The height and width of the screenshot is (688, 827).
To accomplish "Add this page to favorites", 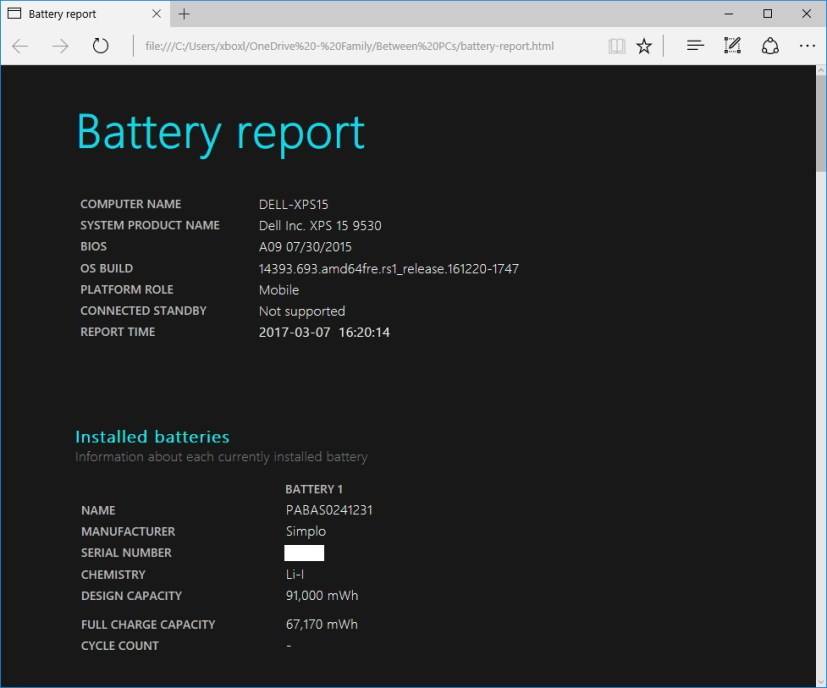I will (x=644, y=45).
